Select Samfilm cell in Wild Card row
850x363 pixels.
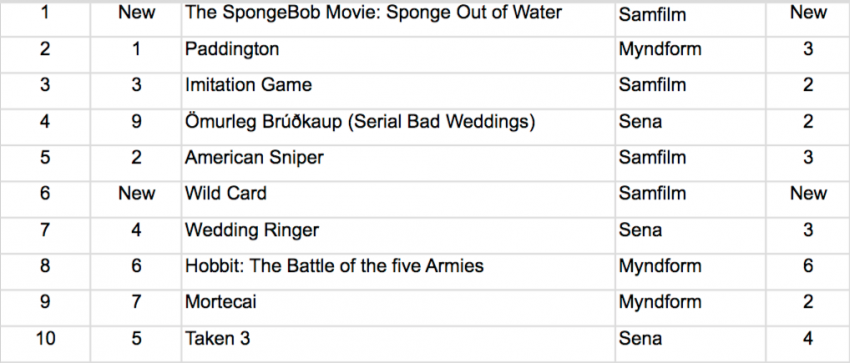(690, 199)
